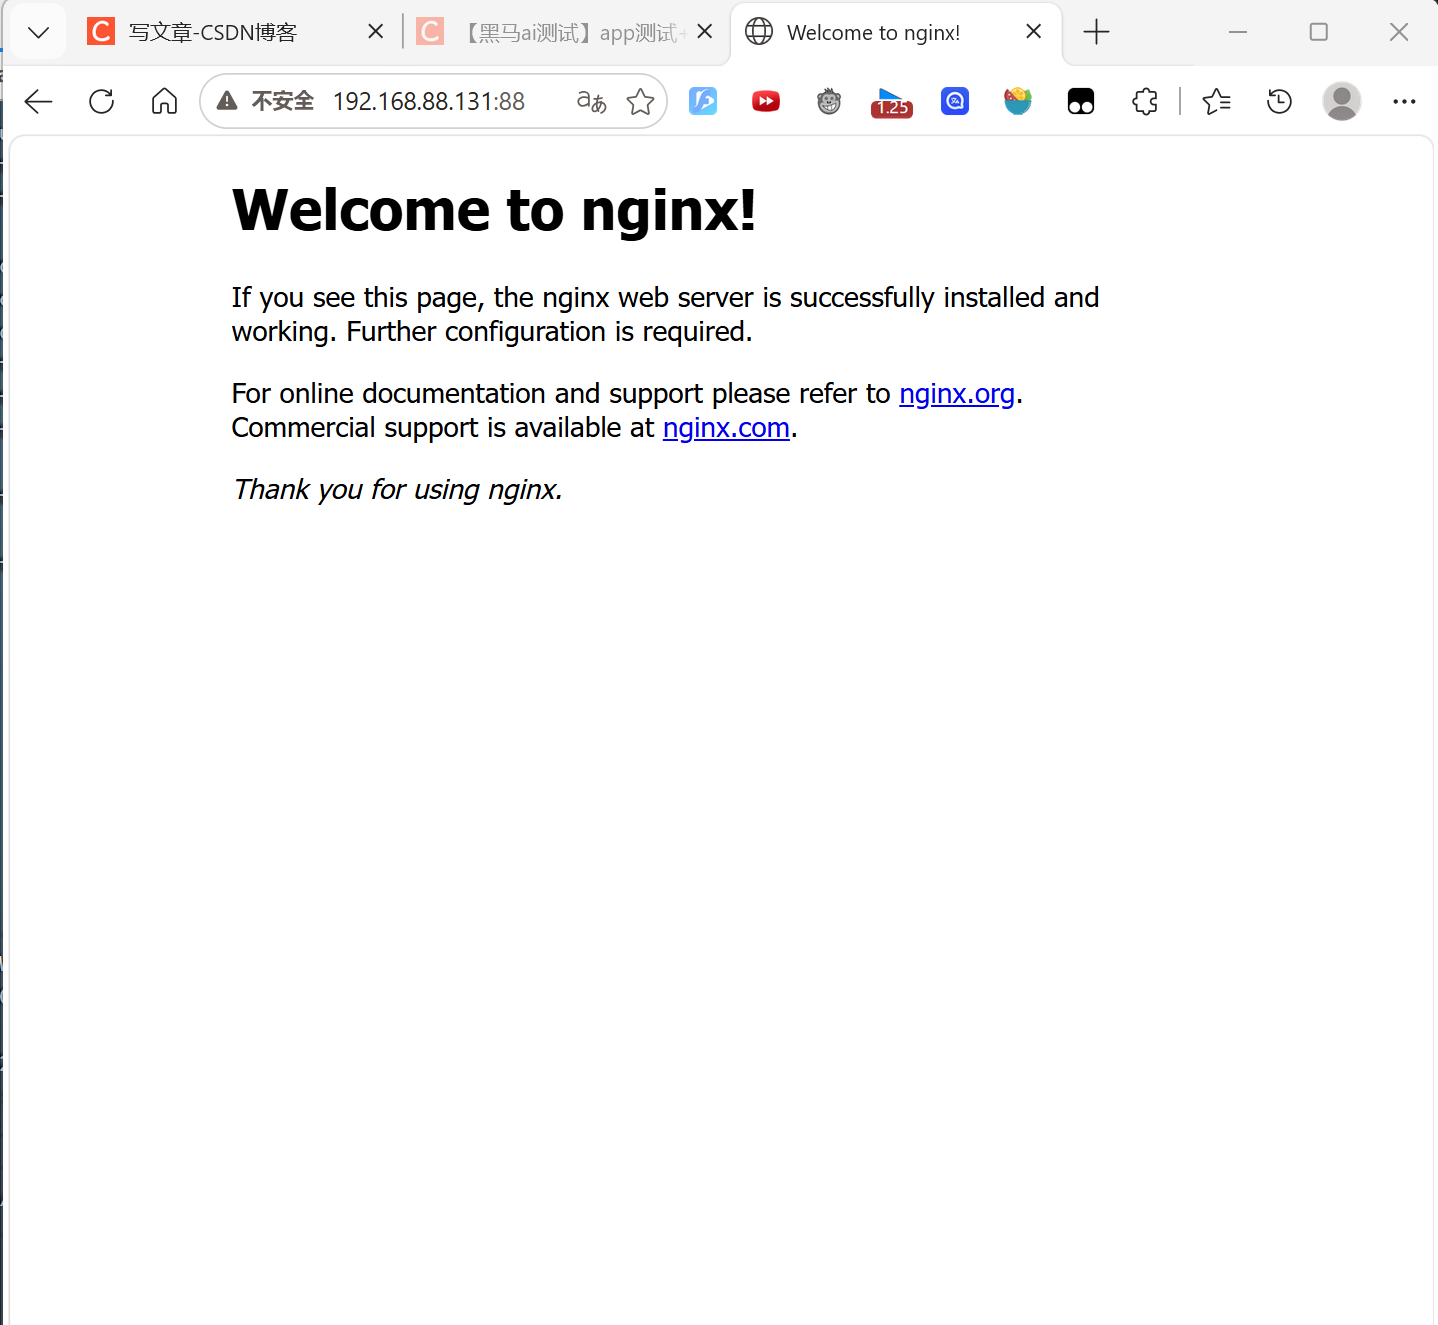
Task: Open the colorful shield extension icon
Action: (1018, 101)
